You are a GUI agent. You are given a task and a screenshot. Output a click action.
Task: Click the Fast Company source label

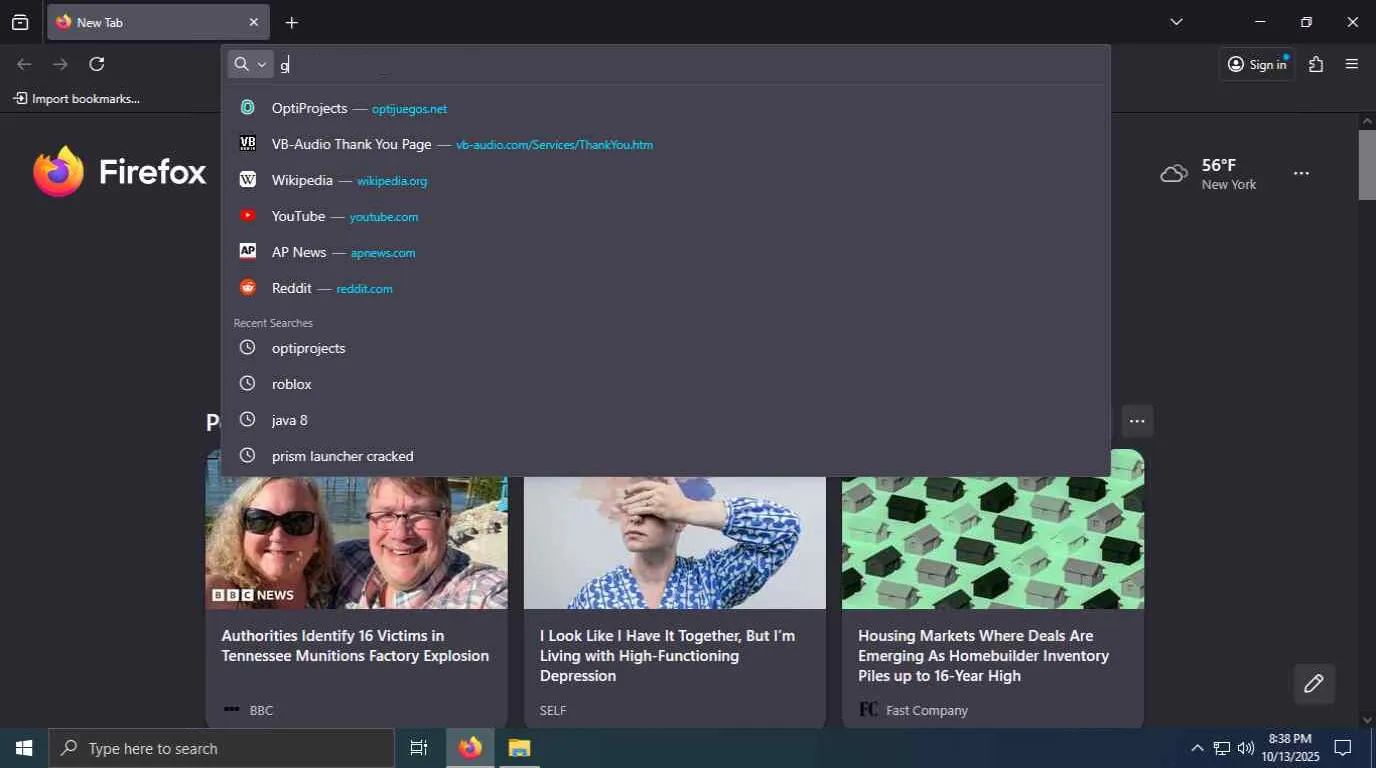pos(927,710)
